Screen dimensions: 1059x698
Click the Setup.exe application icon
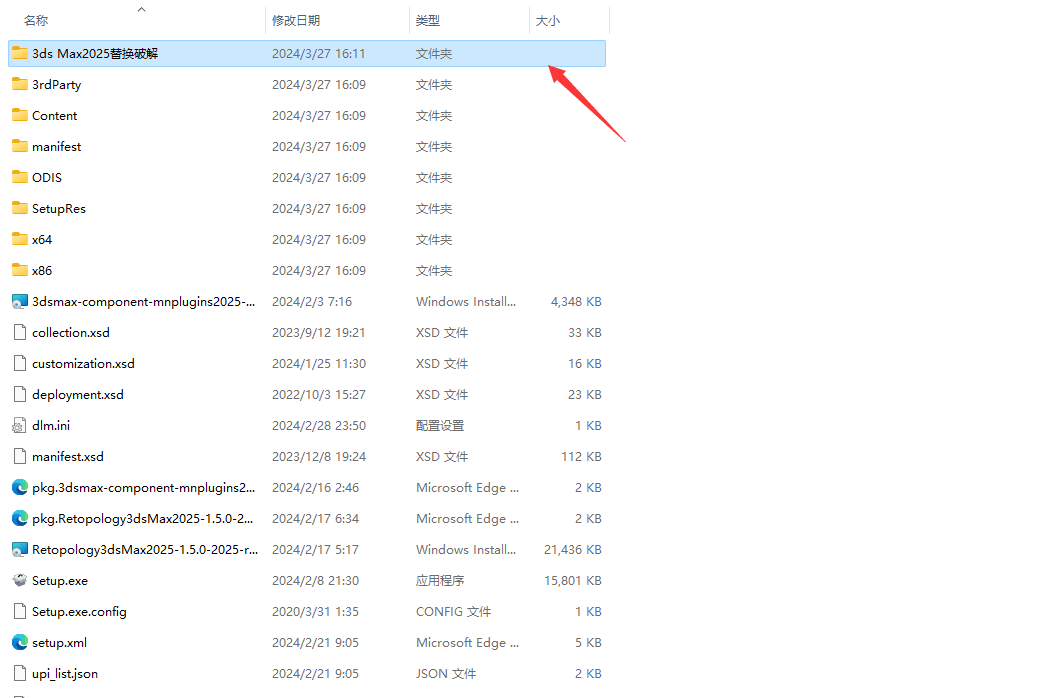[x=20, y=580]
